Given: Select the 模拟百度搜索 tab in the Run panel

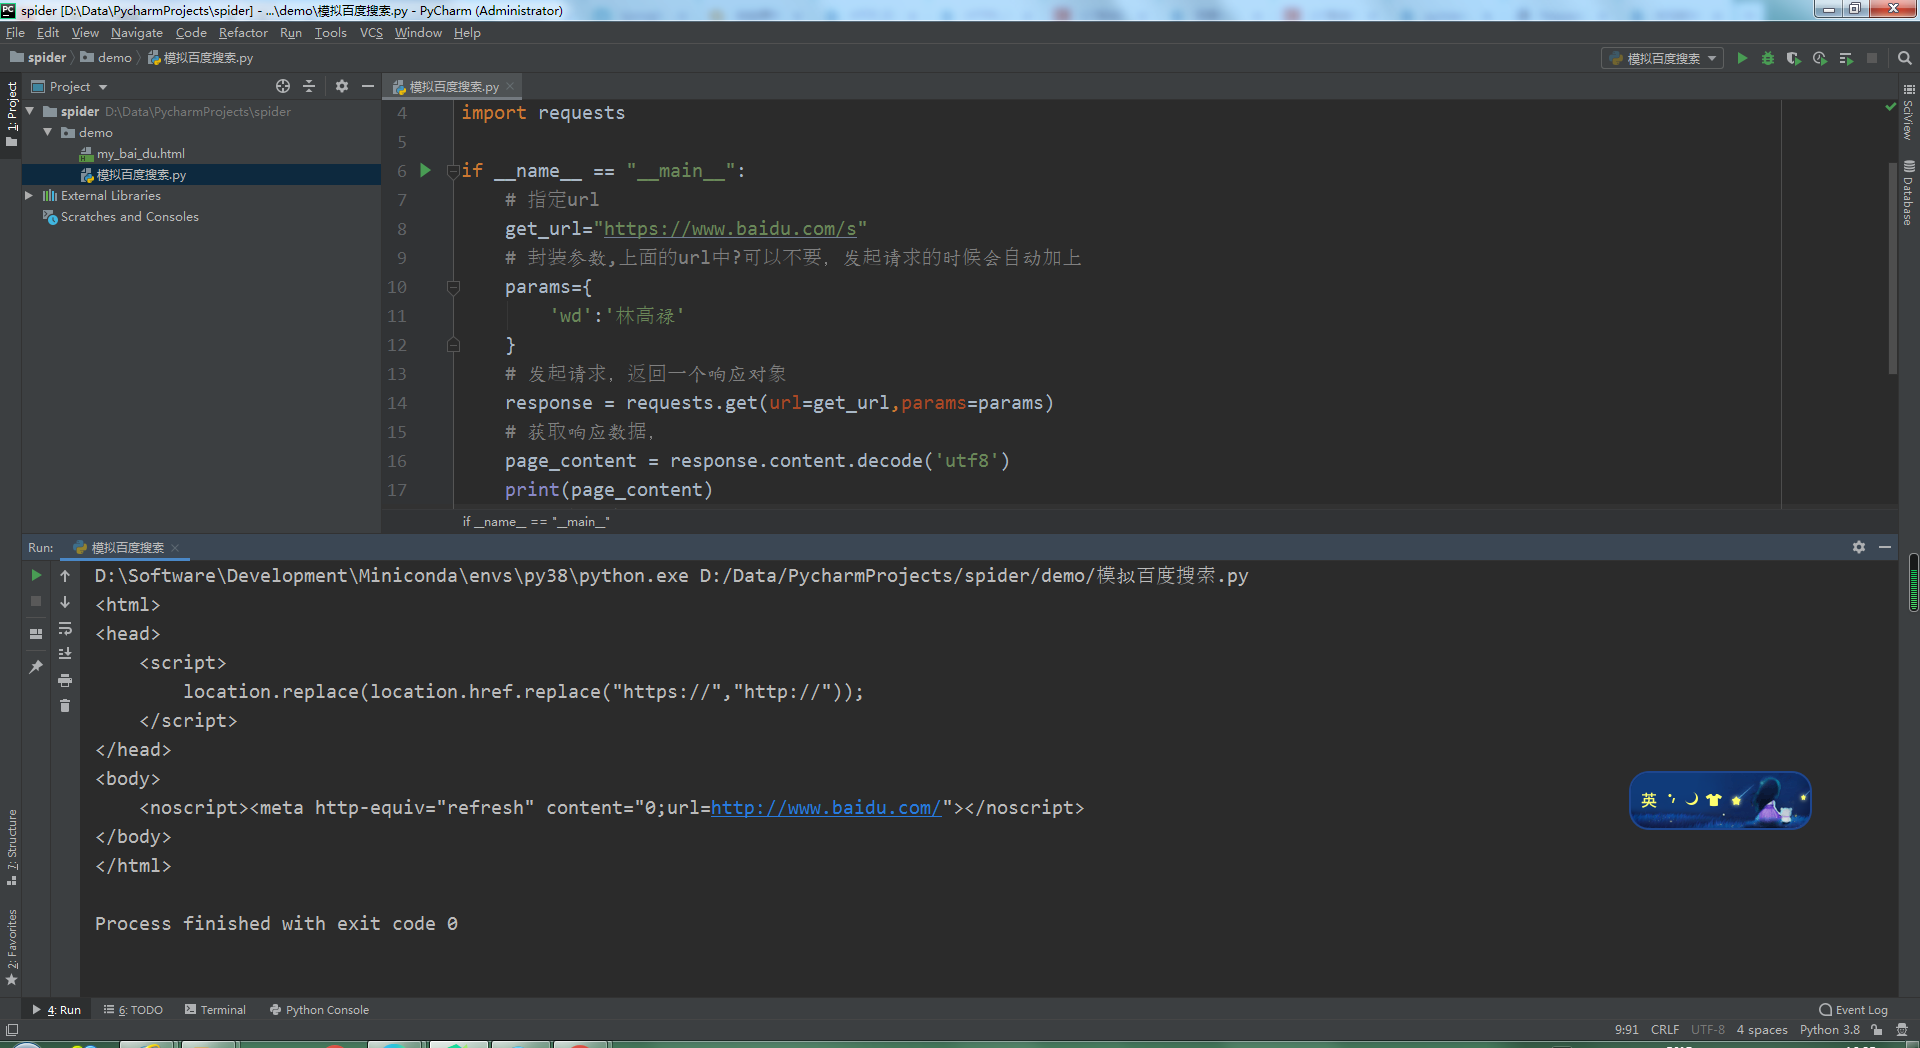Looking at the screenshot, I should coord(126,548).
